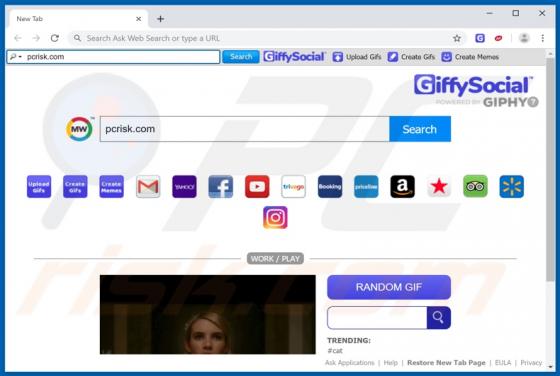Viewport: 560px width, 376px height.
Task: Reload the page
Action: pos(55,38)
